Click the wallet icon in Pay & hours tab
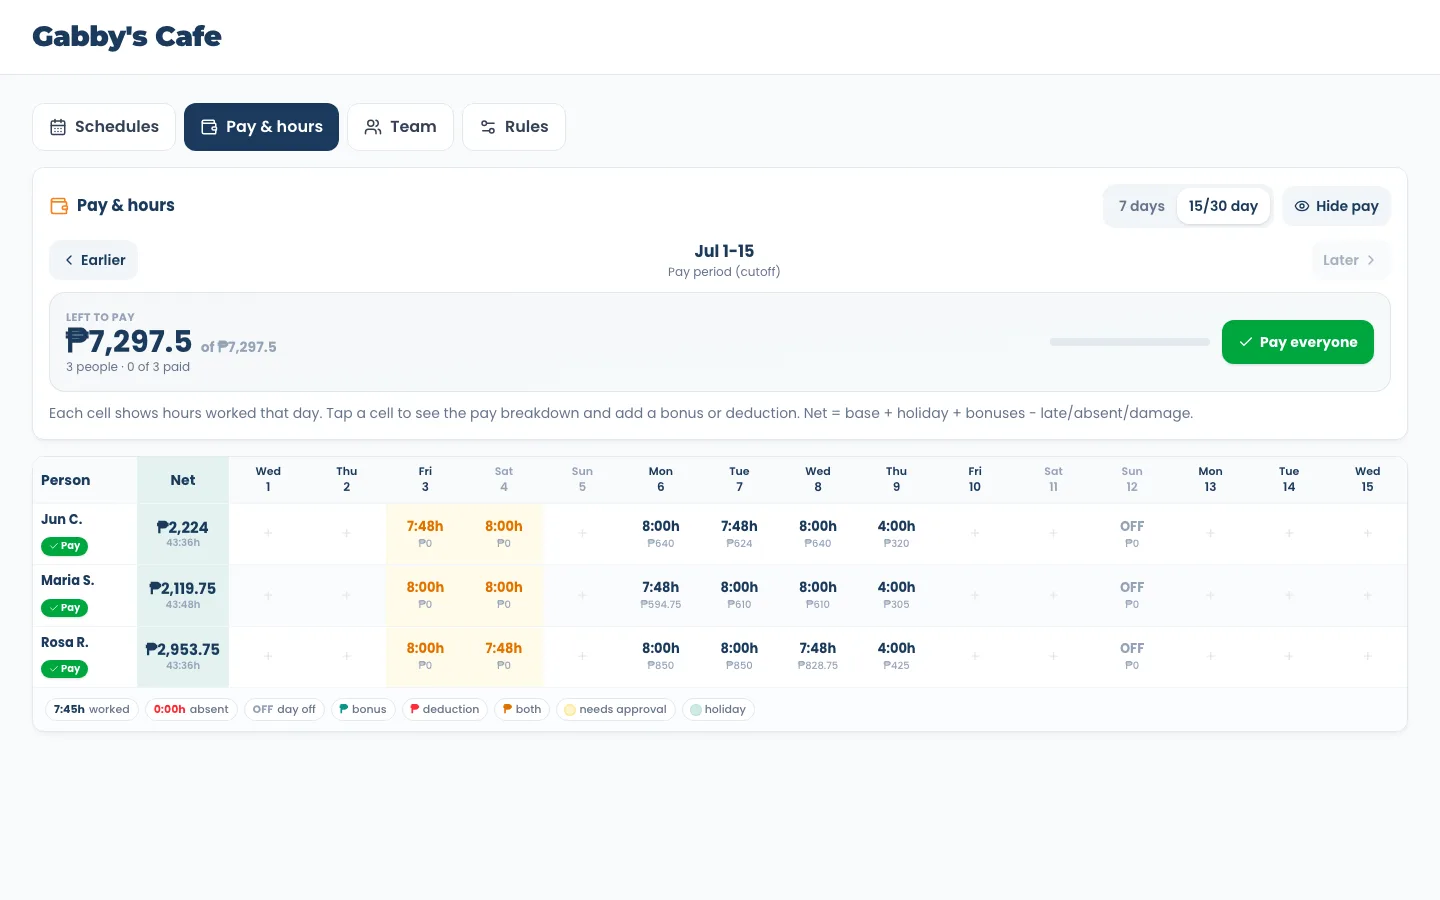The height and width of the screenshot is (900, 1440). pos(209,127)
